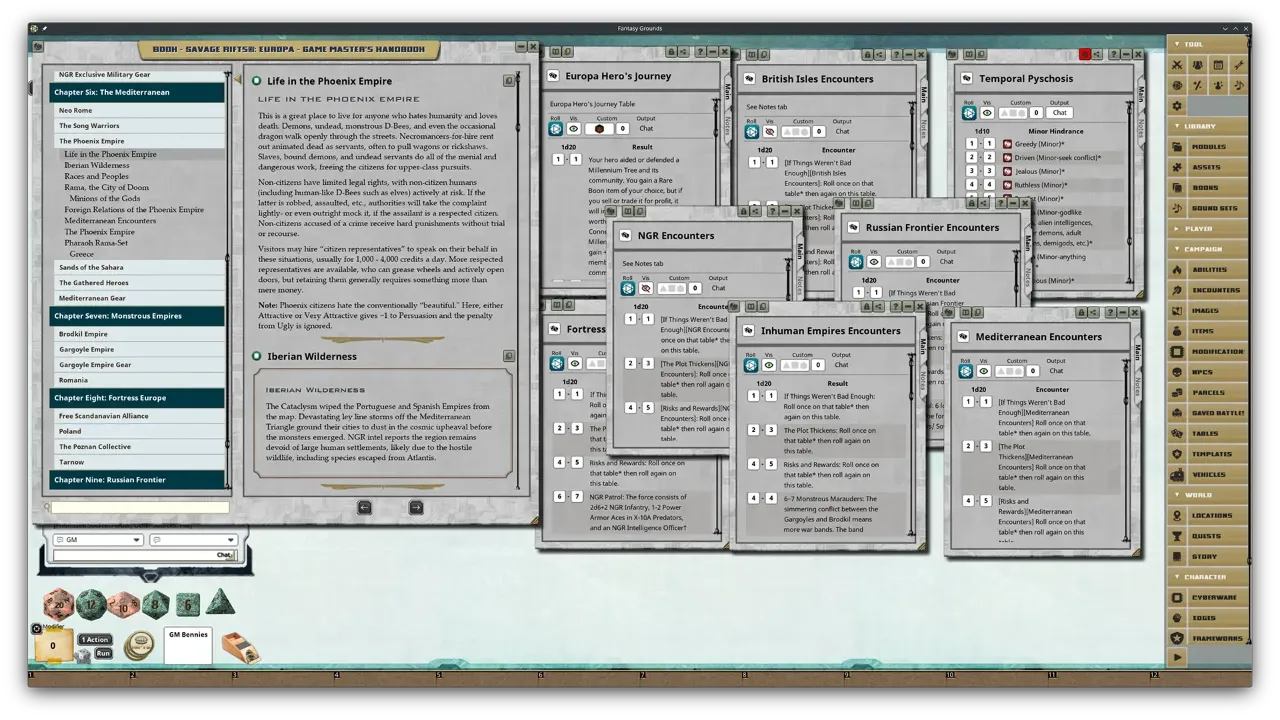Viewport: 1280px width, 720px height.
Task: Switch to Notes tab in Europa Hero's Journey
Action: (x=729, y=127)
